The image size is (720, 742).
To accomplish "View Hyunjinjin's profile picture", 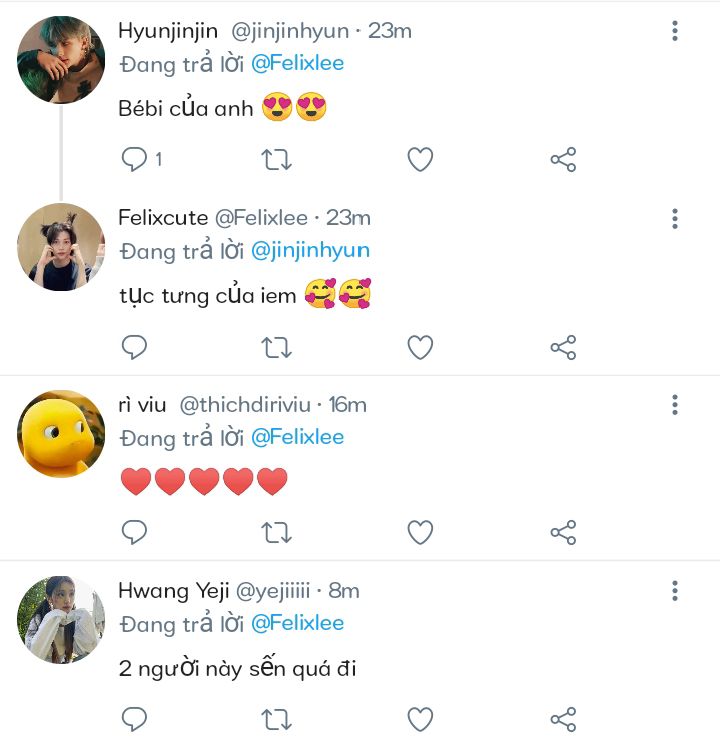I will click(x=61, y=60).
